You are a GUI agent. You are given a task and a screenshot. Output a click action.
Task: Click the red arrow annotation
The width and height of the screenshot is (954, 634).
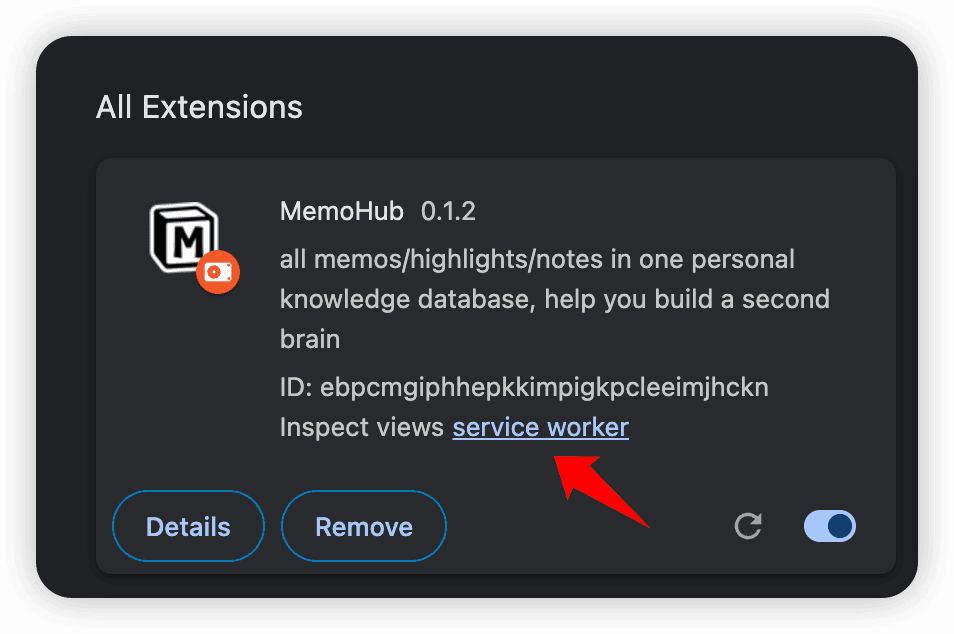(x=602, y=490)
